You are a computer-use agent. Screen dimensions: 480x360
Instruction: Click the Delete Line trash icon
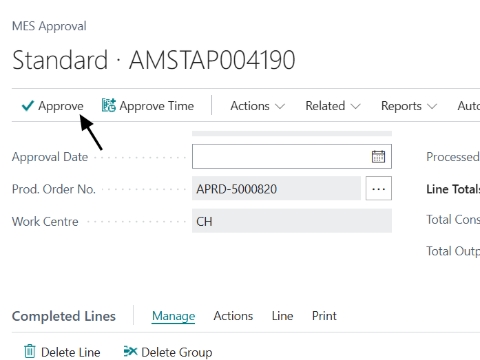click(x=30, y=351)
